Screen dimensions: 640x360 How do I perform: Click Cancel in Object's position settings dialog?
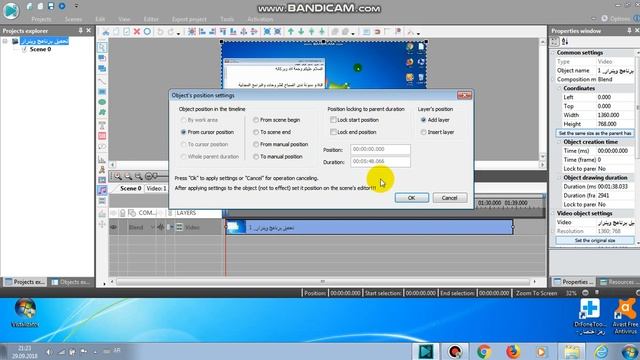tap(449, 198)
